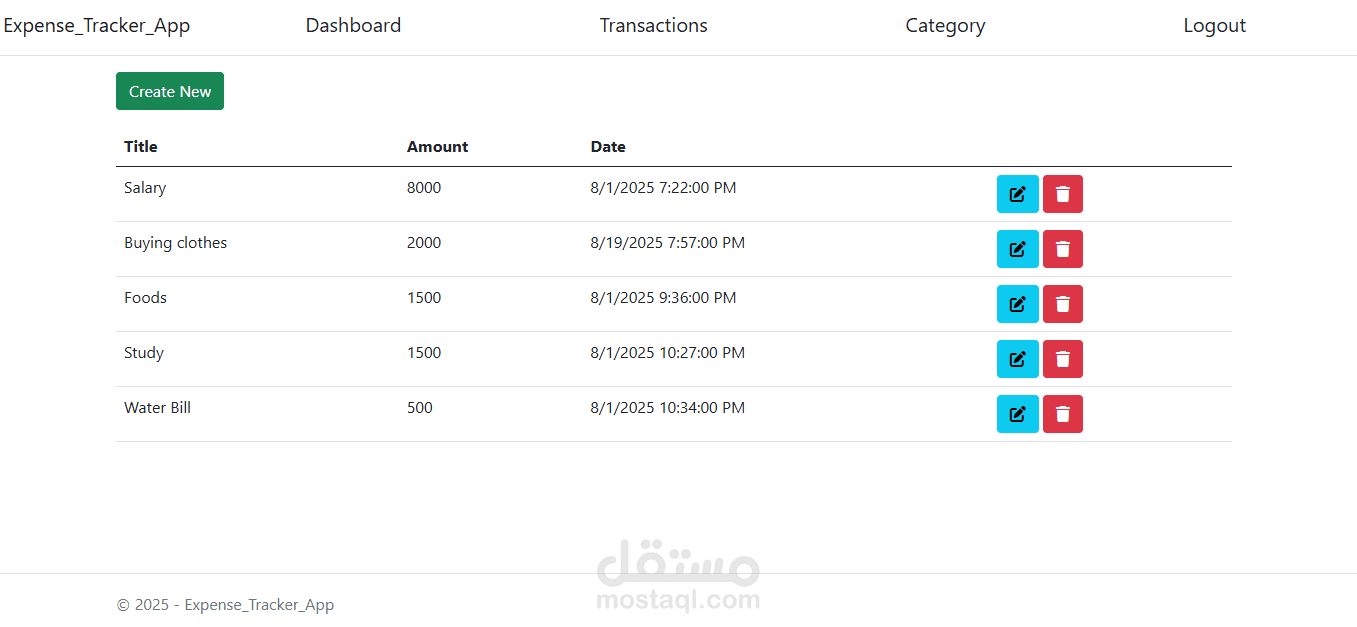The height and width of the screenshot is (627, 1357).
Task: Select the Water Bill row title
Action: tap(157, 408)
